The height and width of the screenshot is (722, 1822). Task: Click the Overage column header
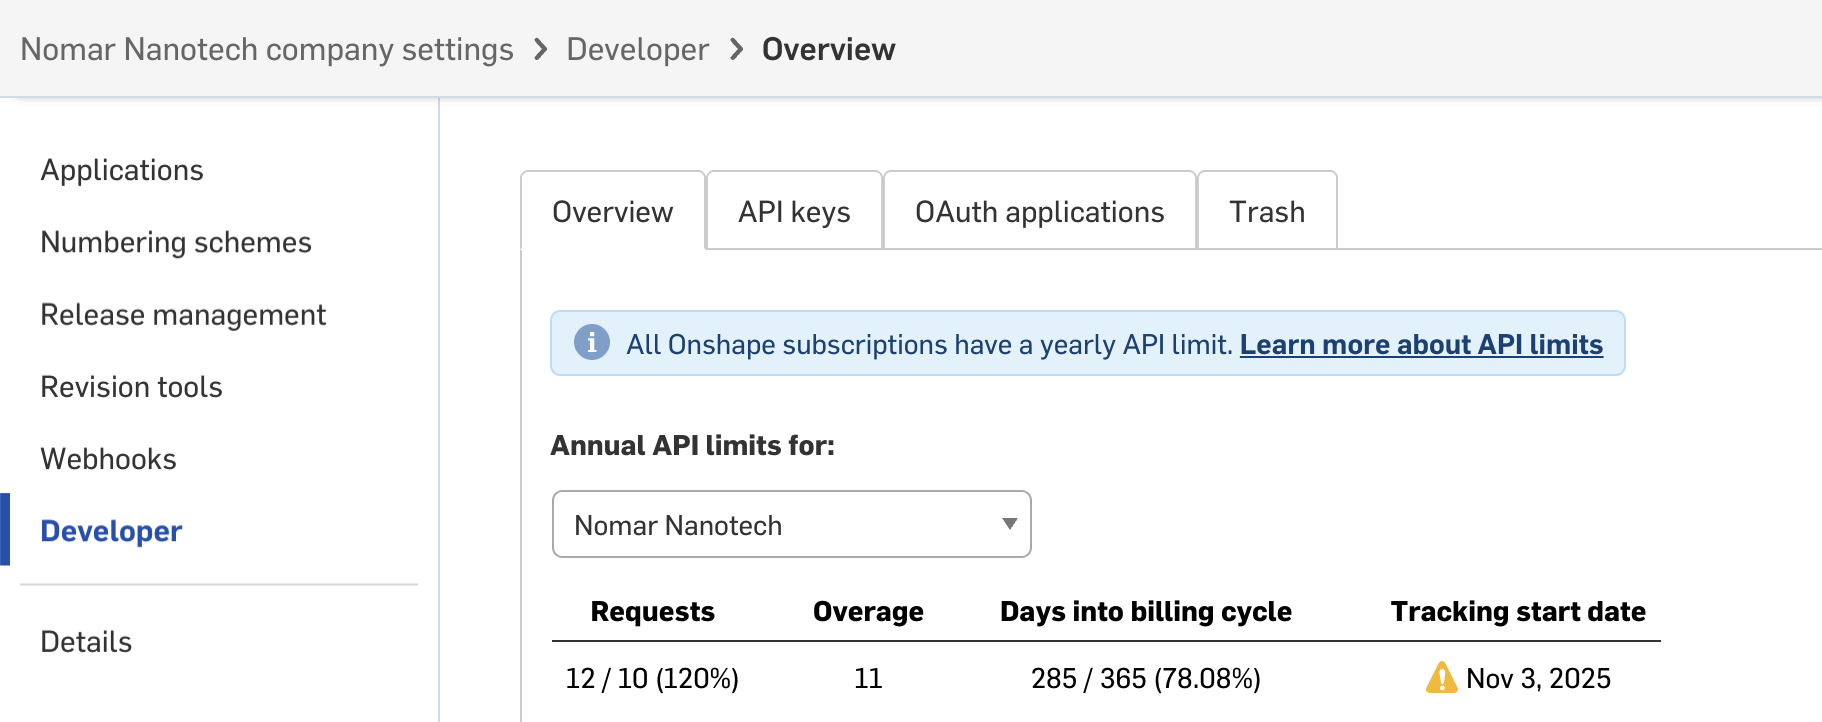[x=868, y=611]
